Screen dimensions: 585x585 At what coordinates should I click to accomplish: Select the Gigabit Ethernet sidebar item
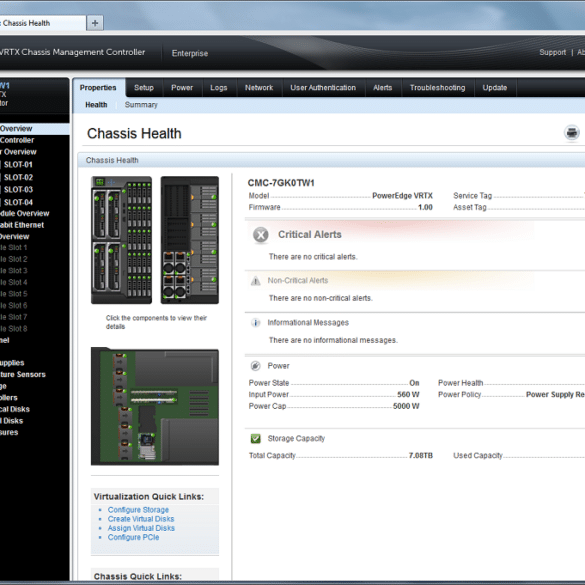pyautogui.click(x=22, y=225)
